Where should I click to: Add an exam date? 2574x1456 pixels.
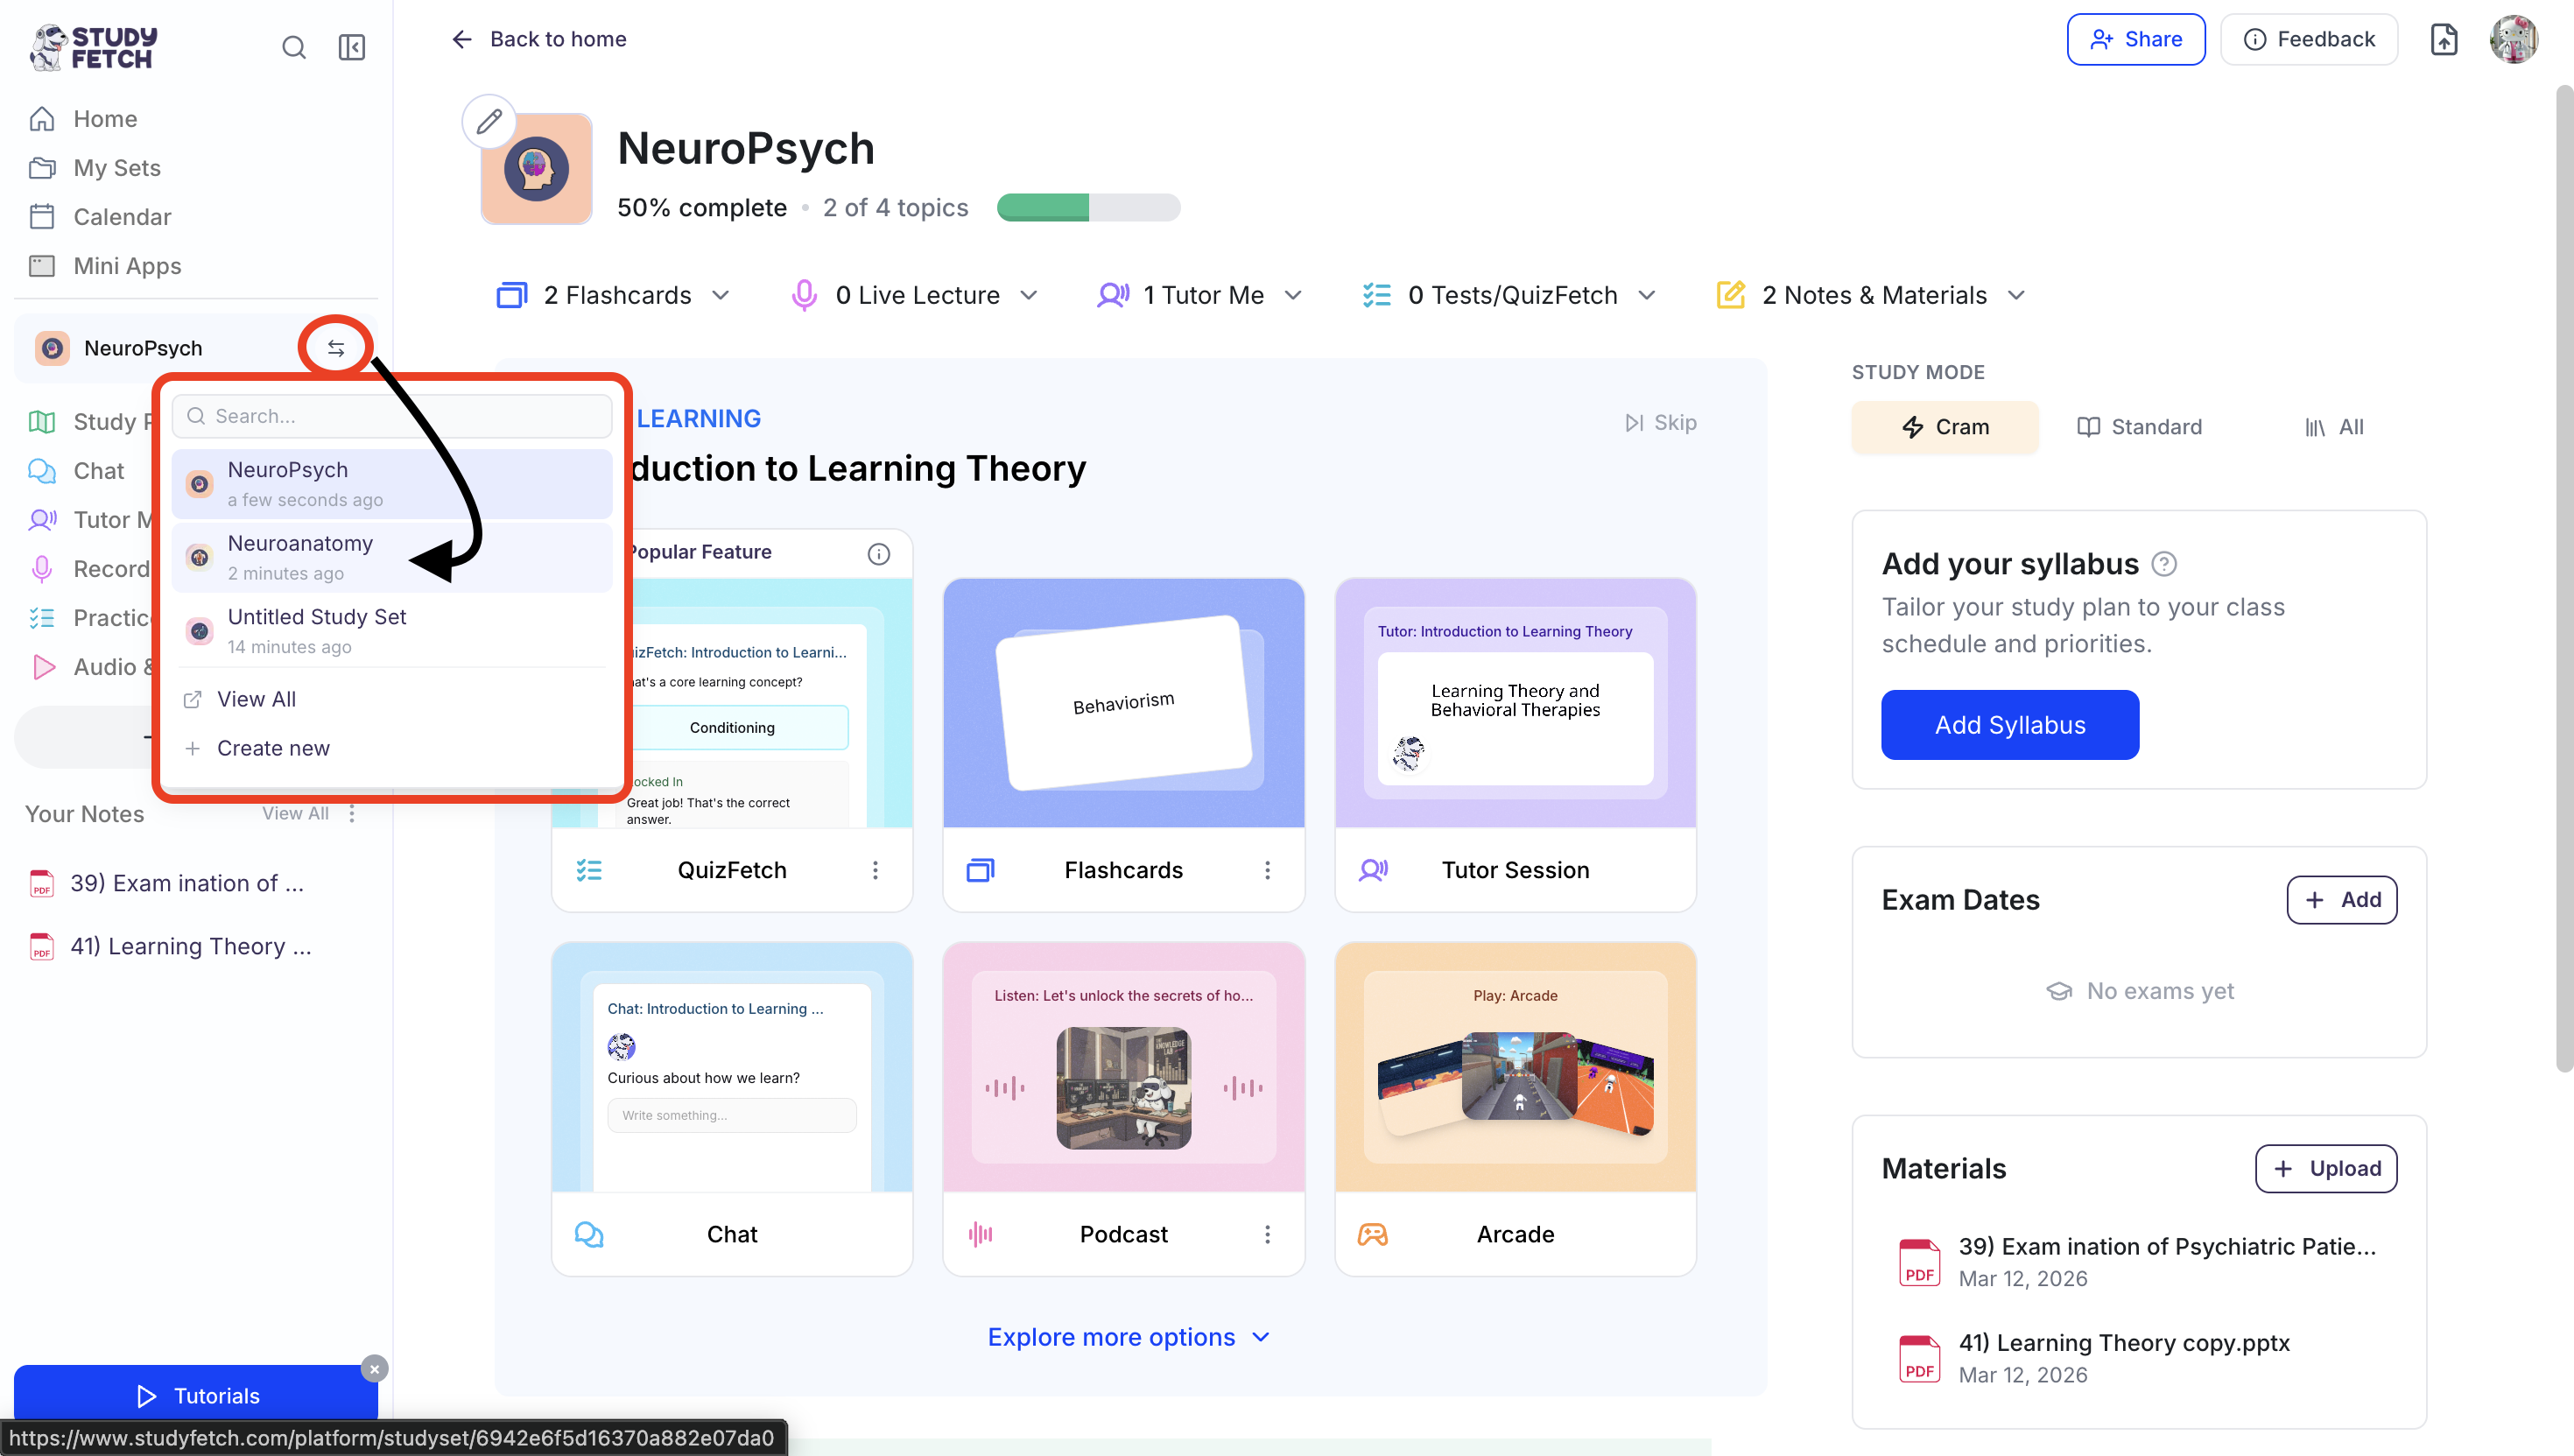(x=2342, y=900)
